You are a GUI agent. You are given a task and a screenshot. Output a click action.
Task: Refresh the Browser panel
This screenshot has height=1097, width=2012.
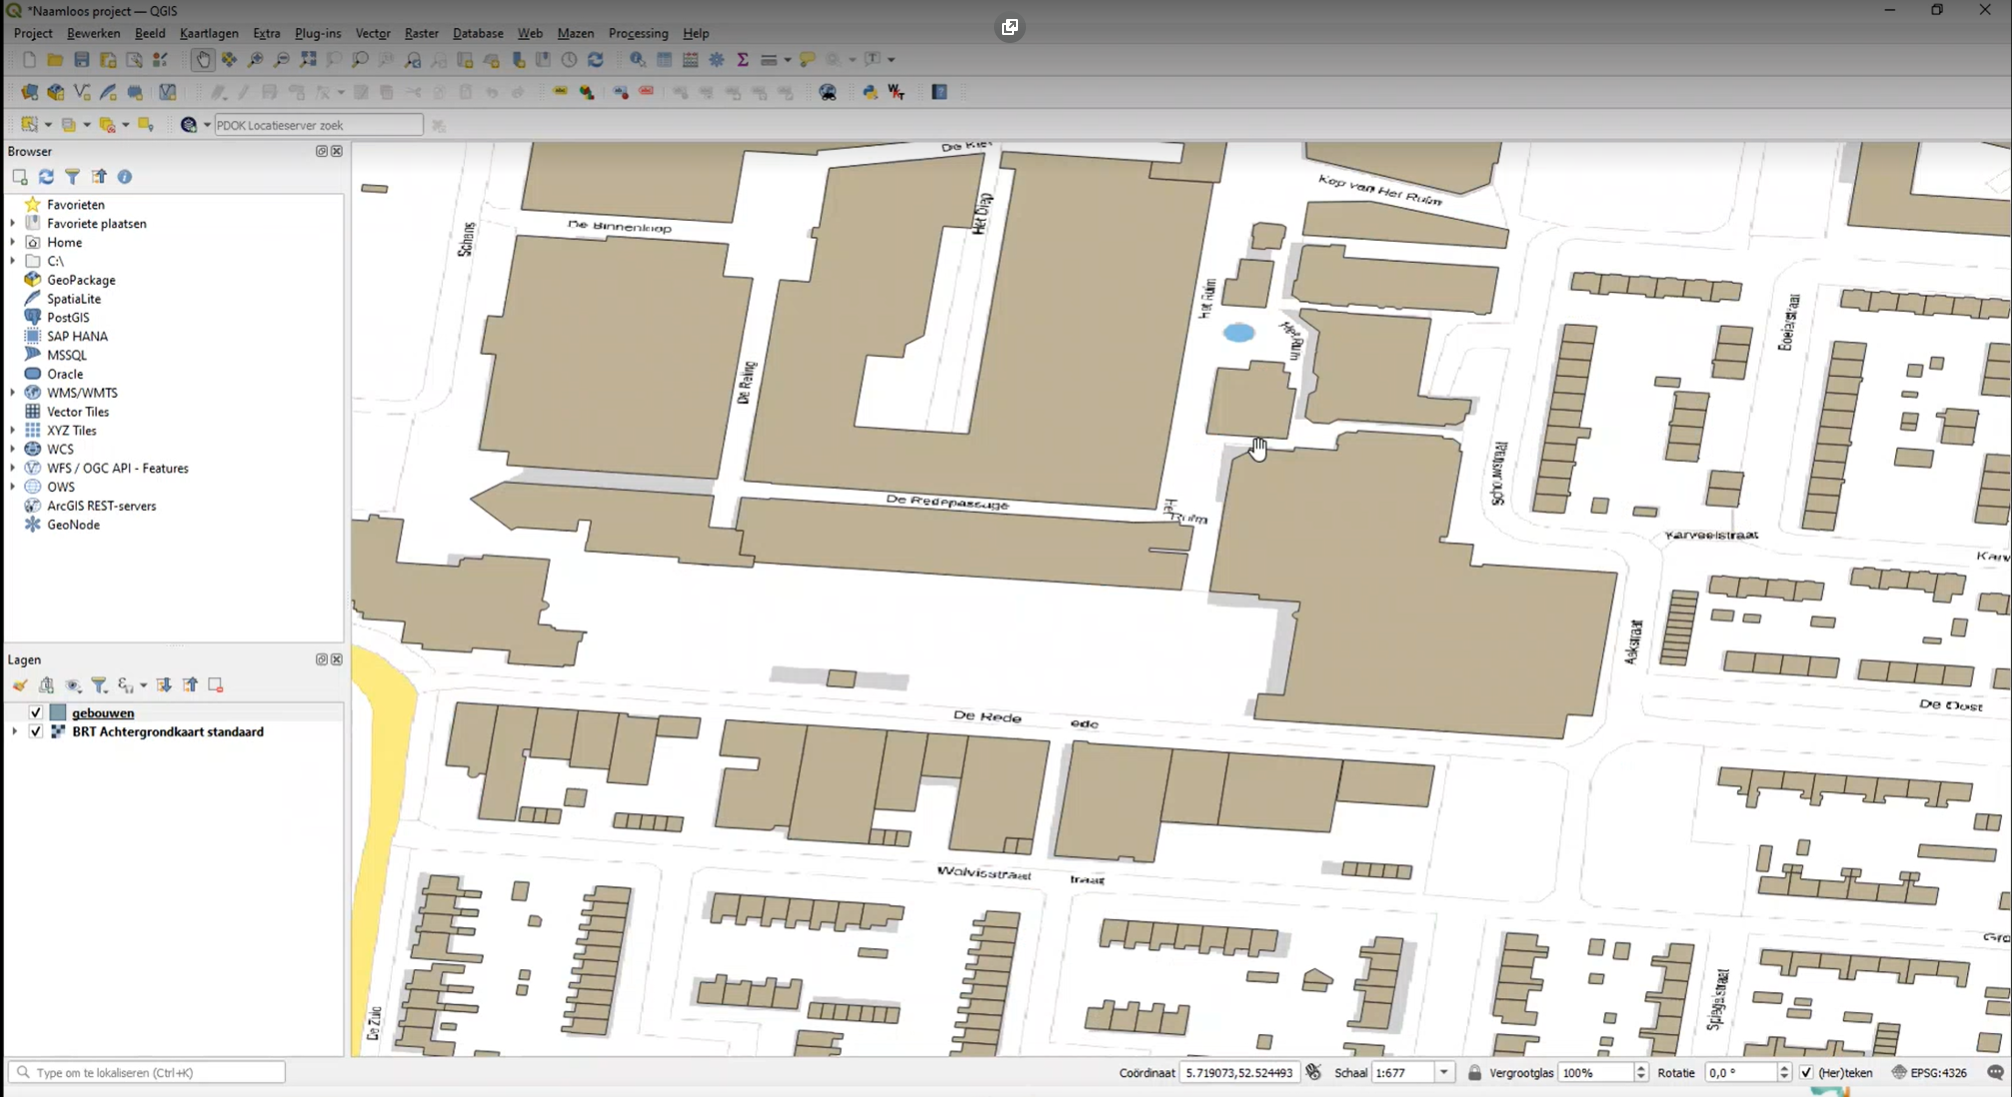point(46,177)
